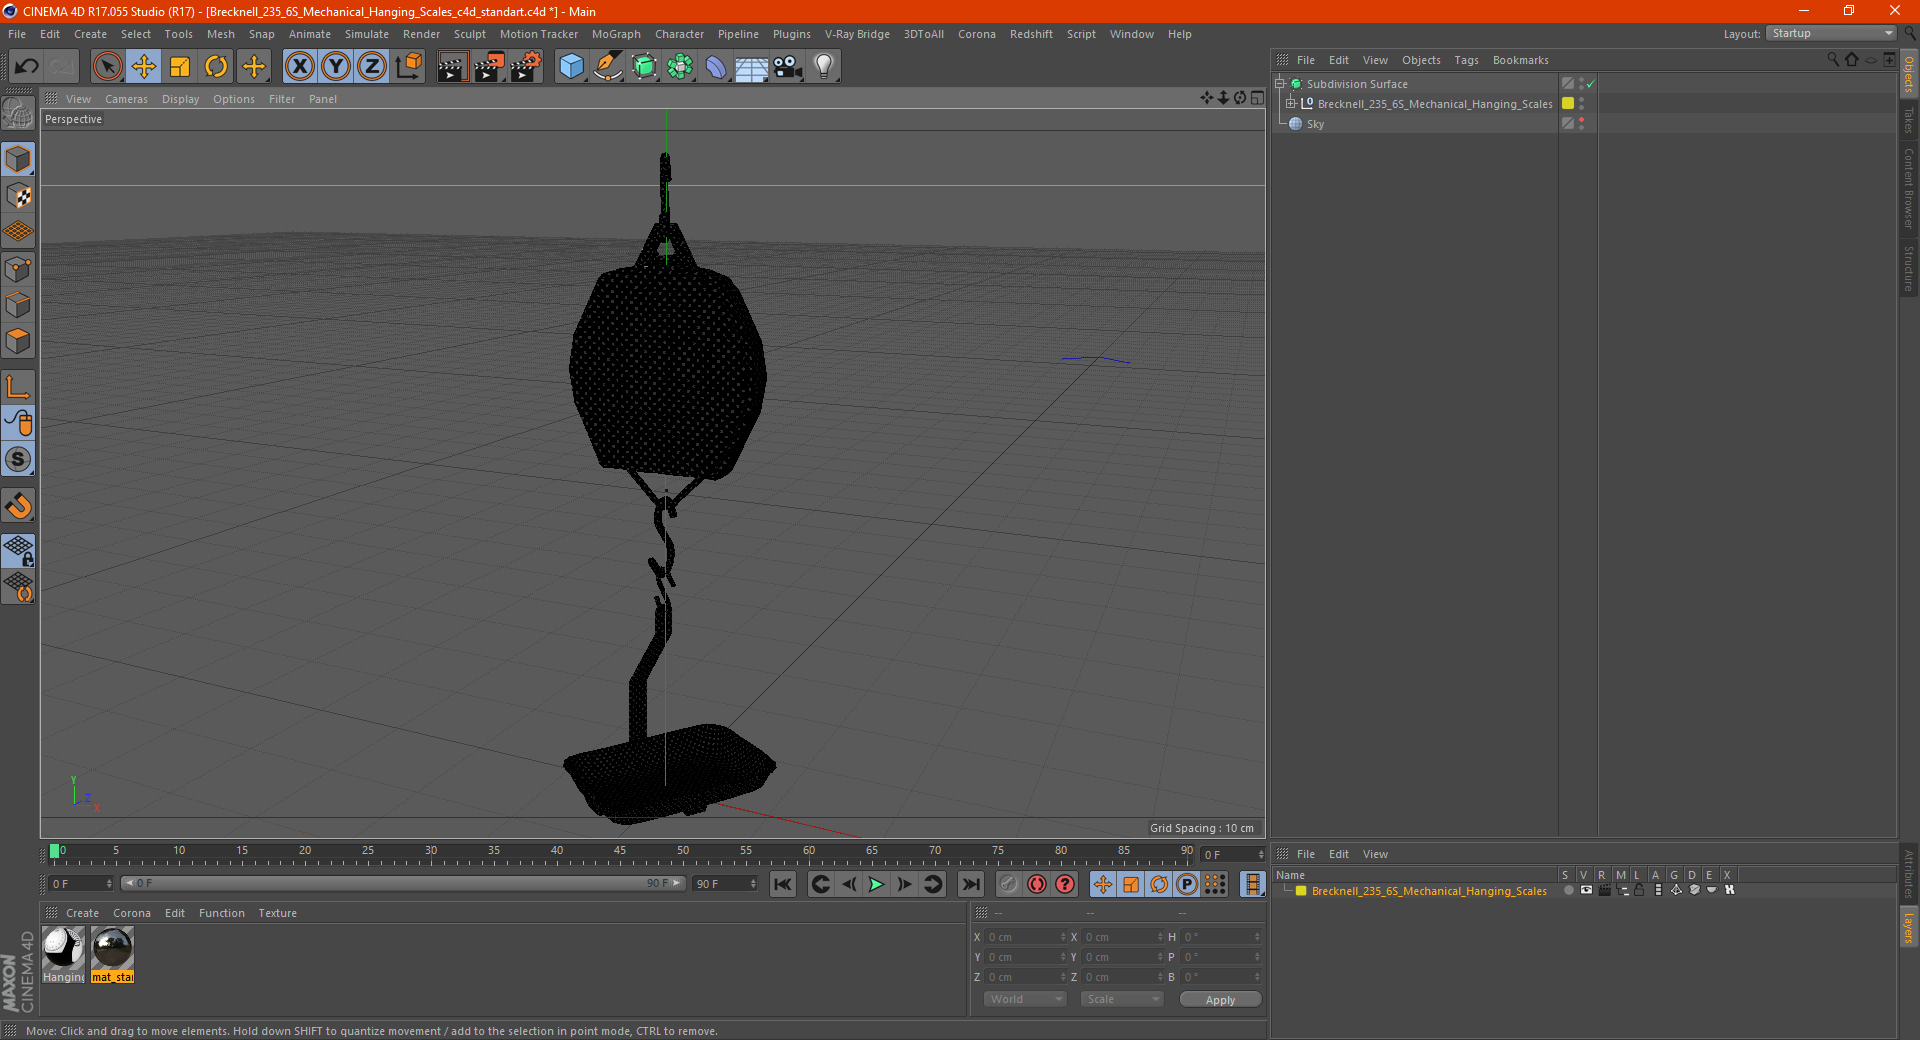Image resolution: width=1920 pixels, height=1040 pixels.
Task: Click Object Manager search magnifier icon
Action: coord(1832,60)
